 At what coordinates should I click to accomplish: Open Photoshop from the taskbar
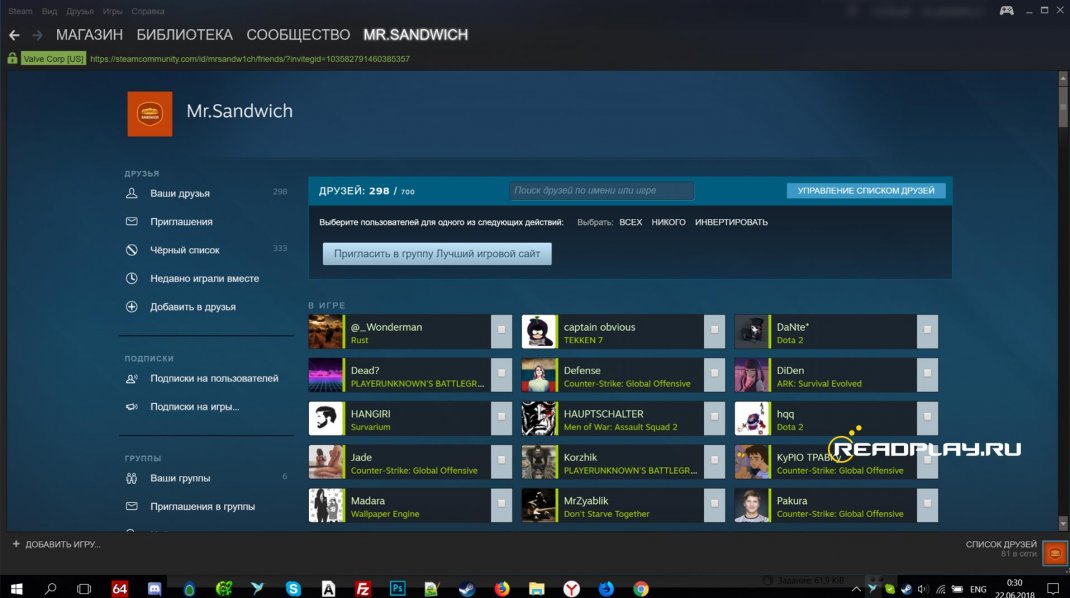[x=397, y=588]
